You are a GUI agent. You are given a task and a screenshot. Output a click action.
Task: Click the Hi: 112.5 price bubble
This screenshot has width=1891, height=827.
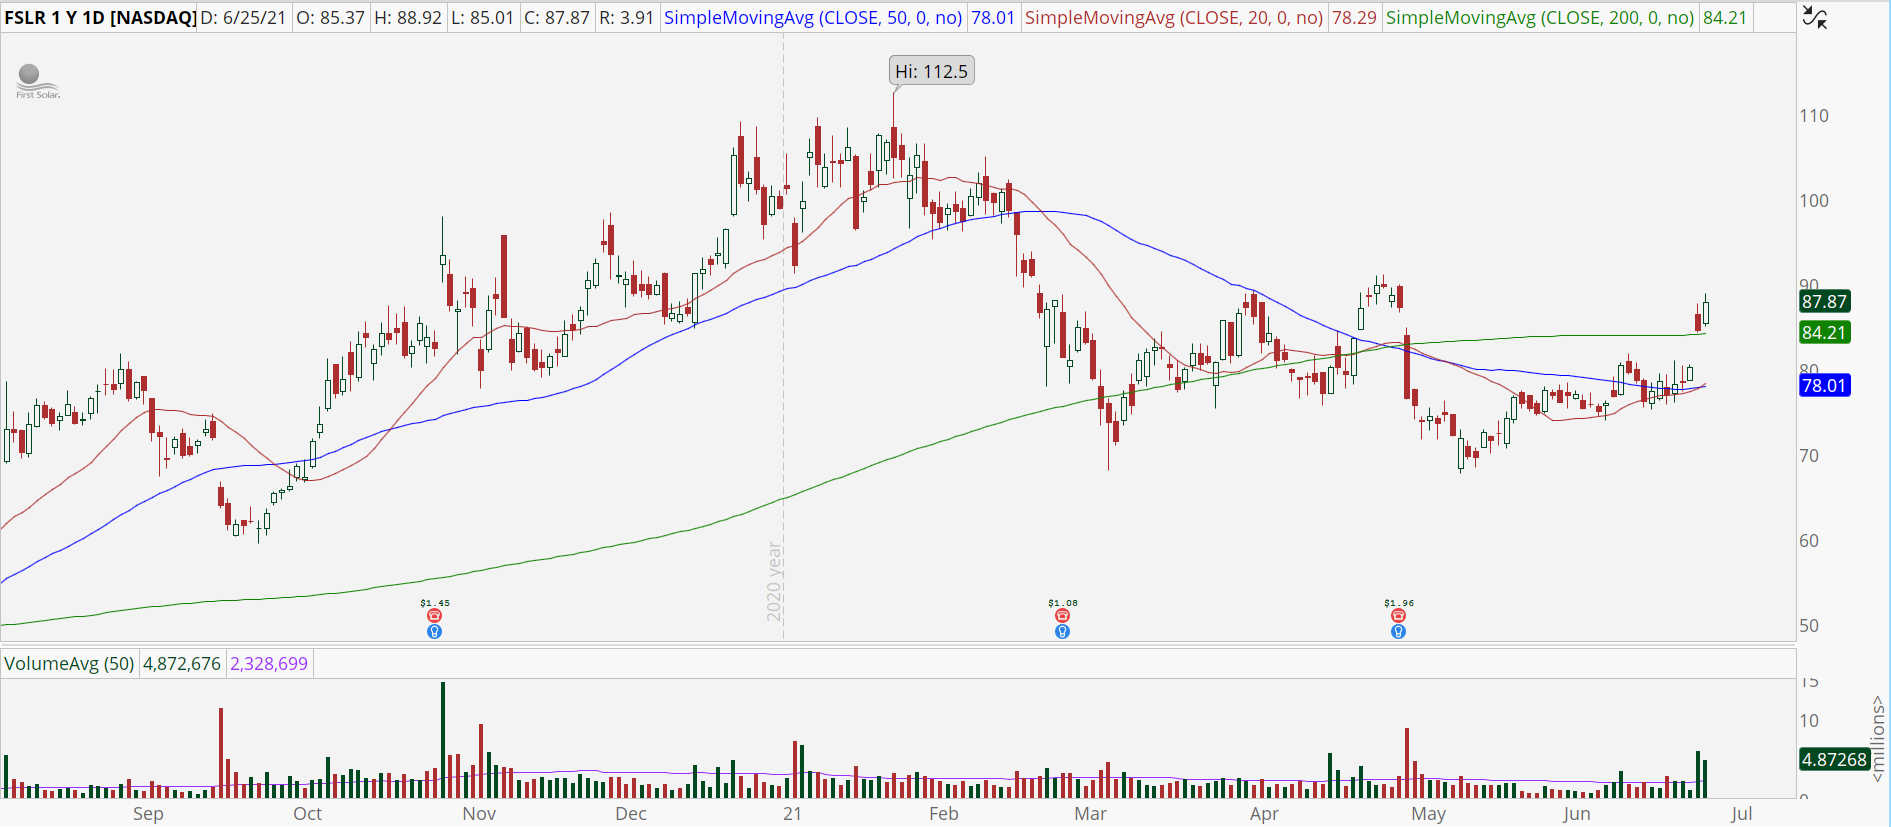[x=931, y=71]
